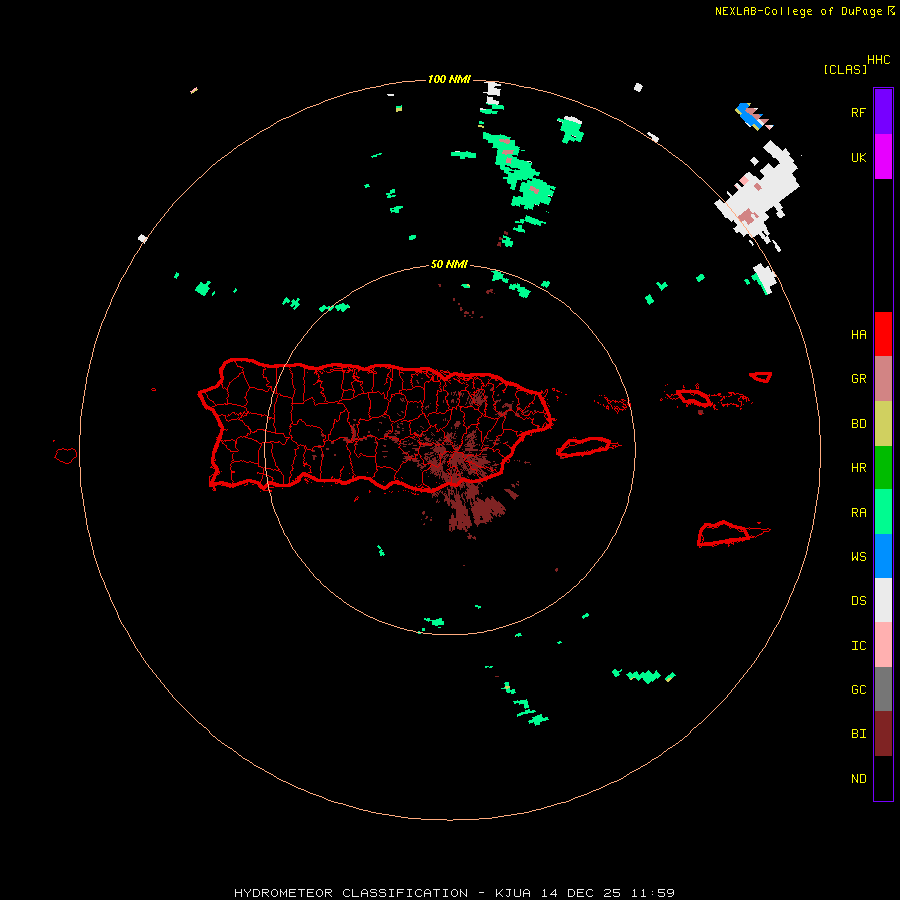Click the large white dry snow echo northeast
The image size is (900, 900).
pyautogui.click(x=761, y=192)
